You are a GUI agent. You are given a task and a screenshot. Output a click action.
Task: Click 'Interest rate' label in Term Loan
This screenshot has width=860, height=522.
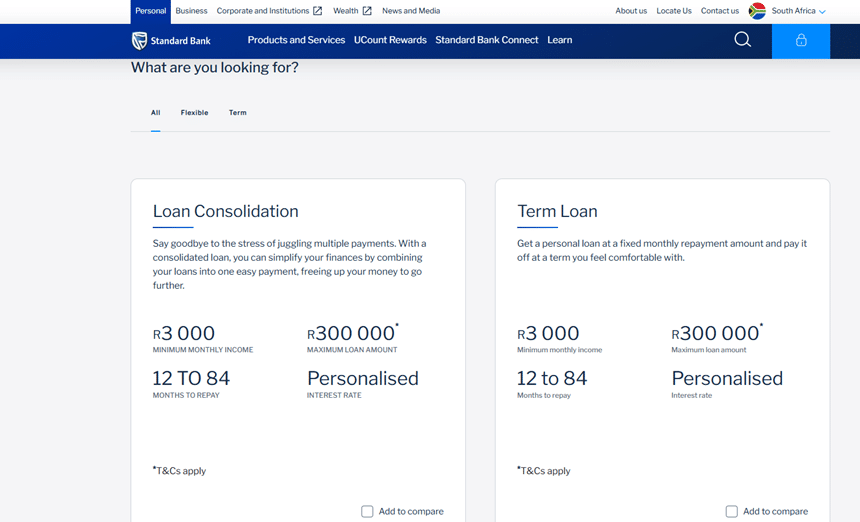[692, 395]
